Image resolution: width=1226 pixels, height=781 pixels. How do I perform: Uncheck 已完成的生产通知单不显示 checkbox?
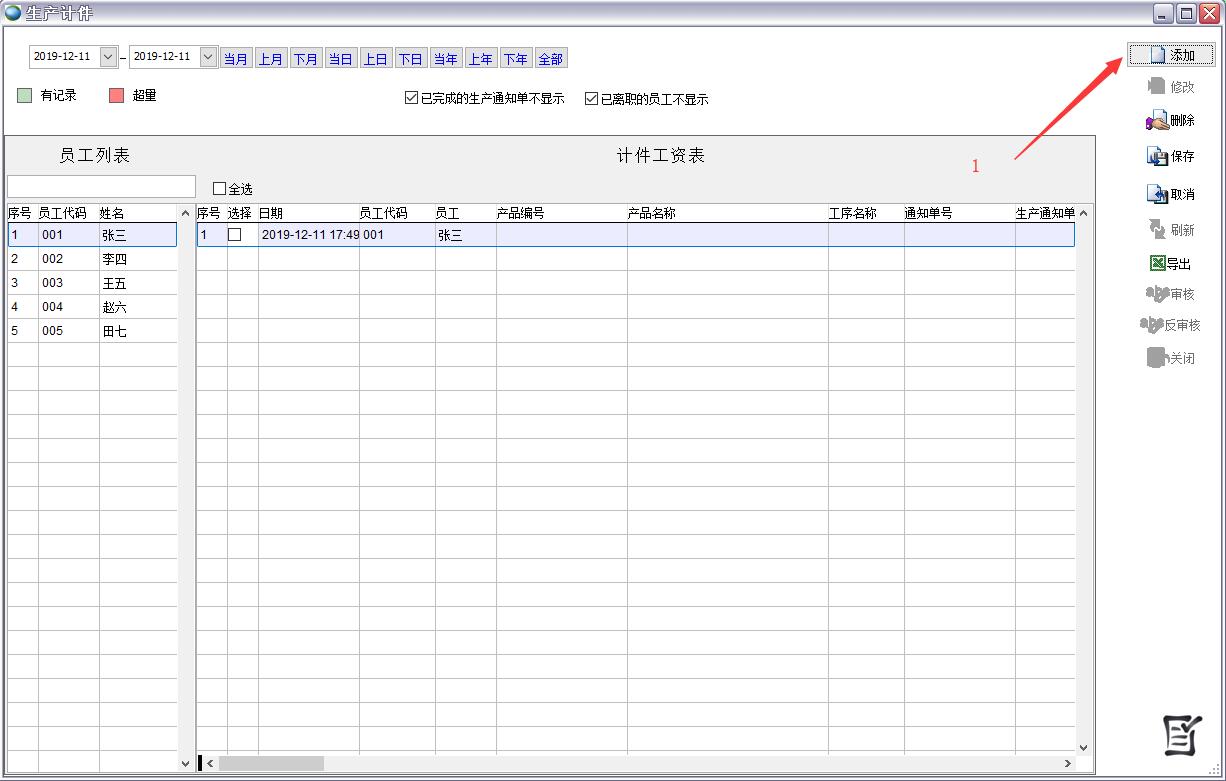[411, 99]
